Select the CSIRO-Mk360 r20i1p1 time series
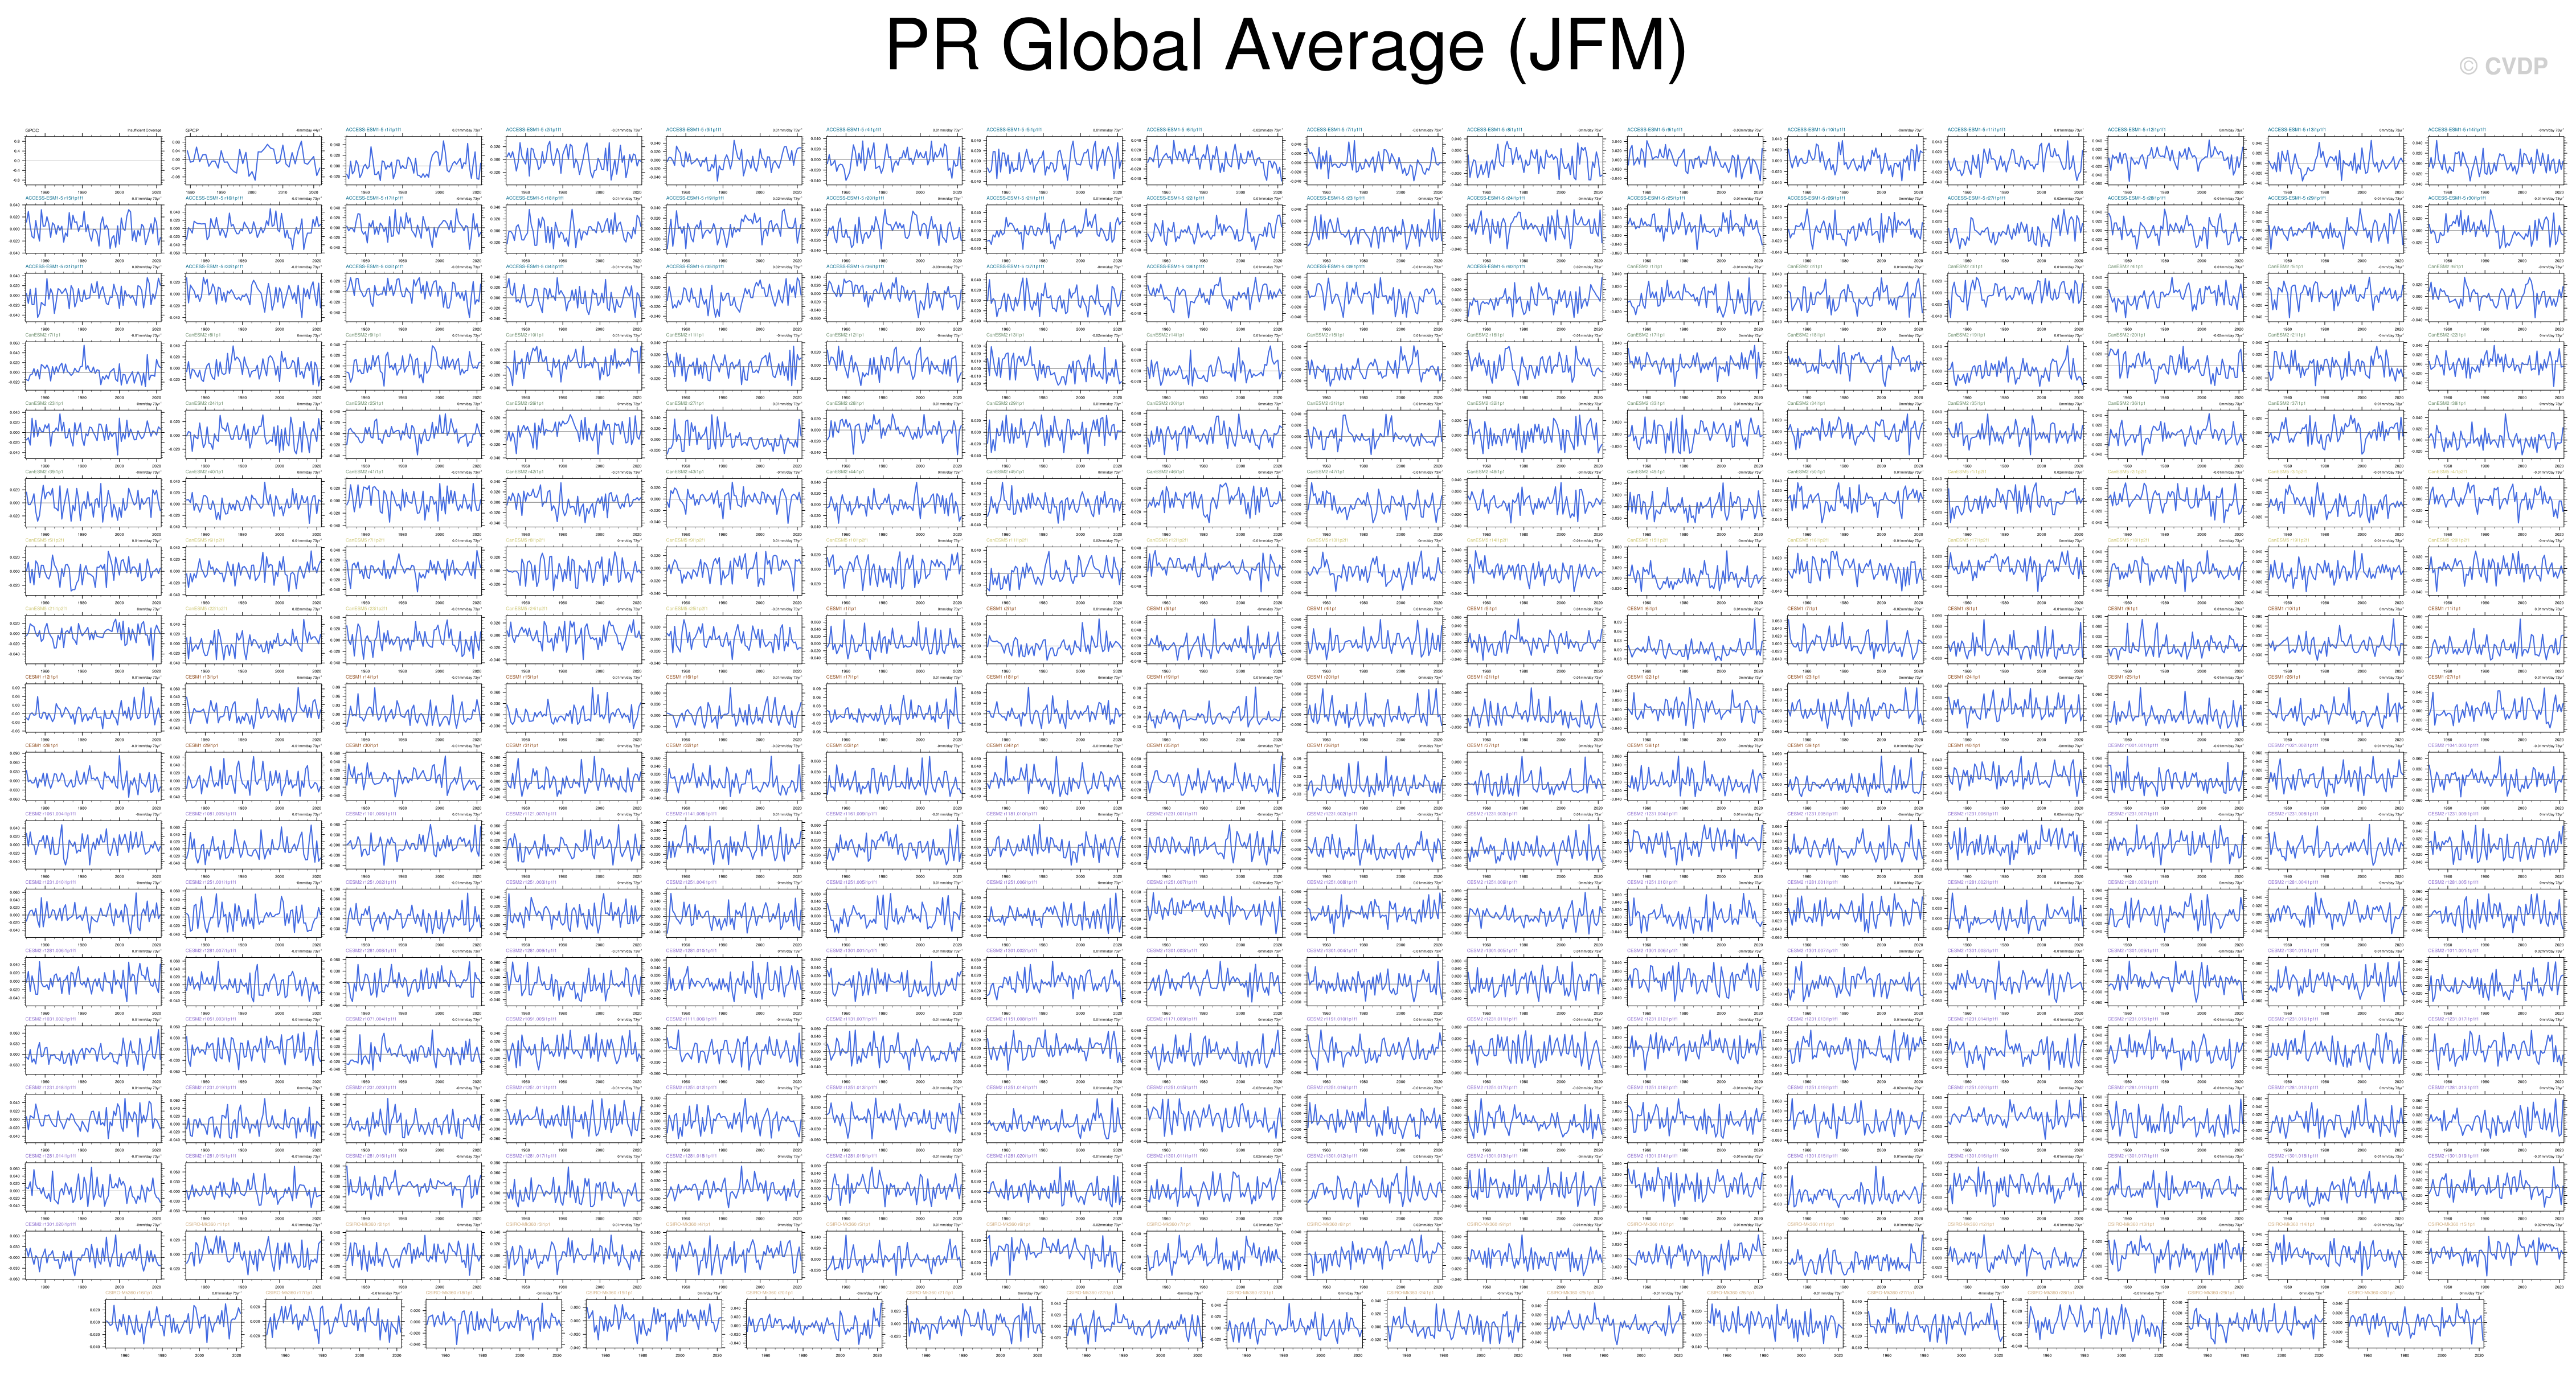The height and width of the screenshot is (1374, 2576). pyautogui.click(x=814, y=1323)
